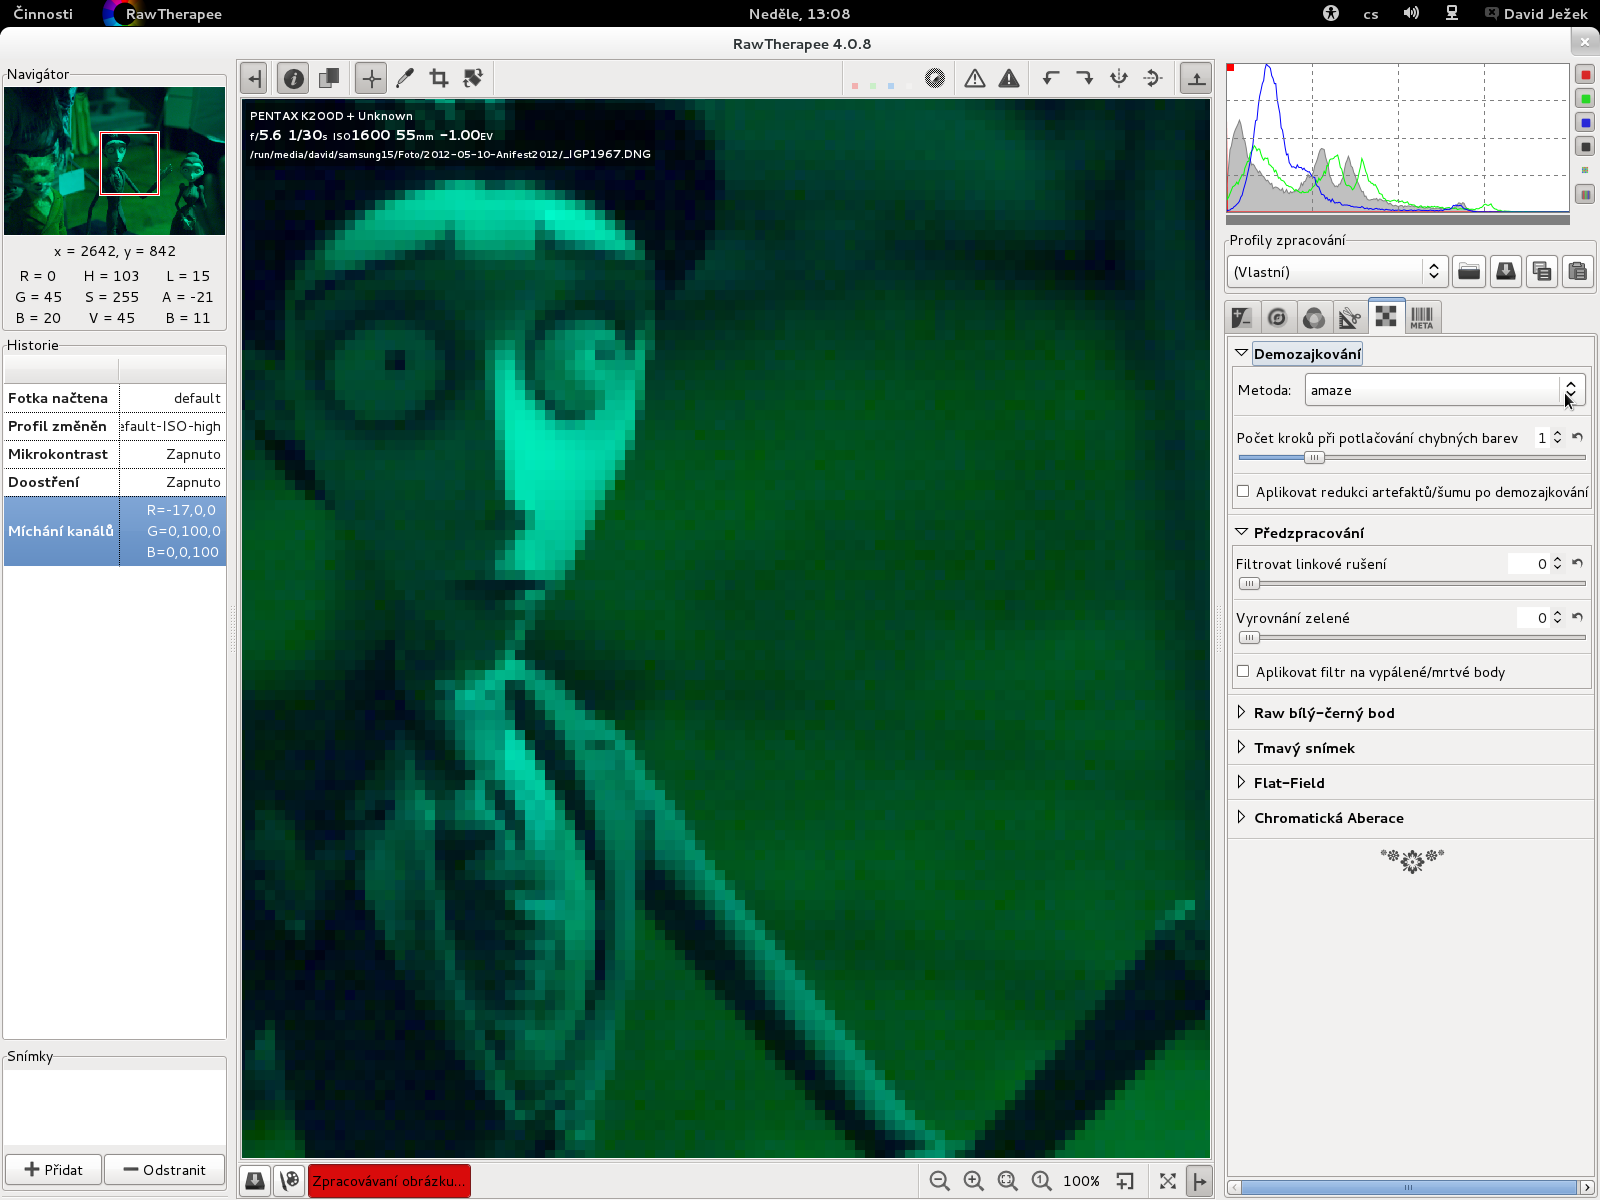Toggle RGB indicator bar in histogram
Viewport: 1600px width, 1200px height.
point(1585,195)
